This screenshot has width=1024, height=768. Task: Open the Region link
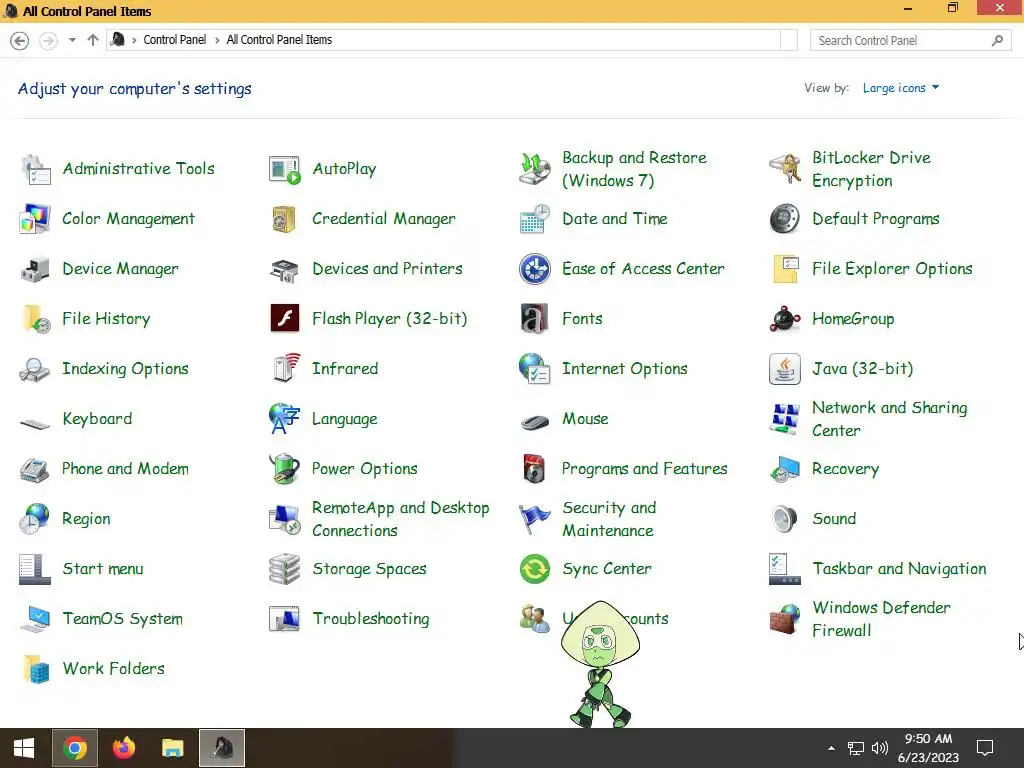pos(86,519)
